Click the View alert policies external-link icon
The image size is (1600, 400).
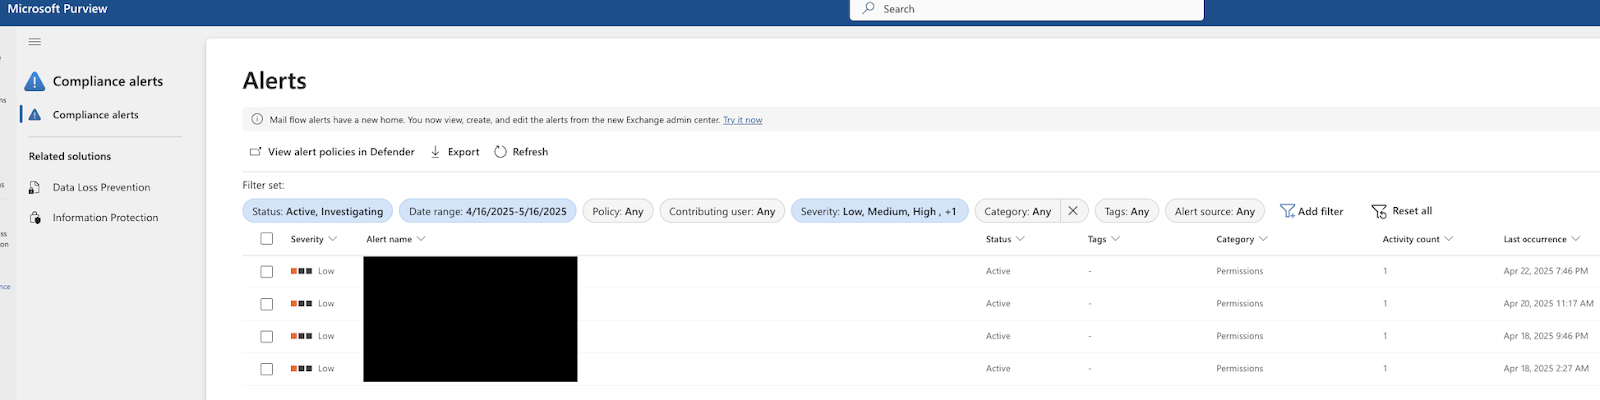255,152
